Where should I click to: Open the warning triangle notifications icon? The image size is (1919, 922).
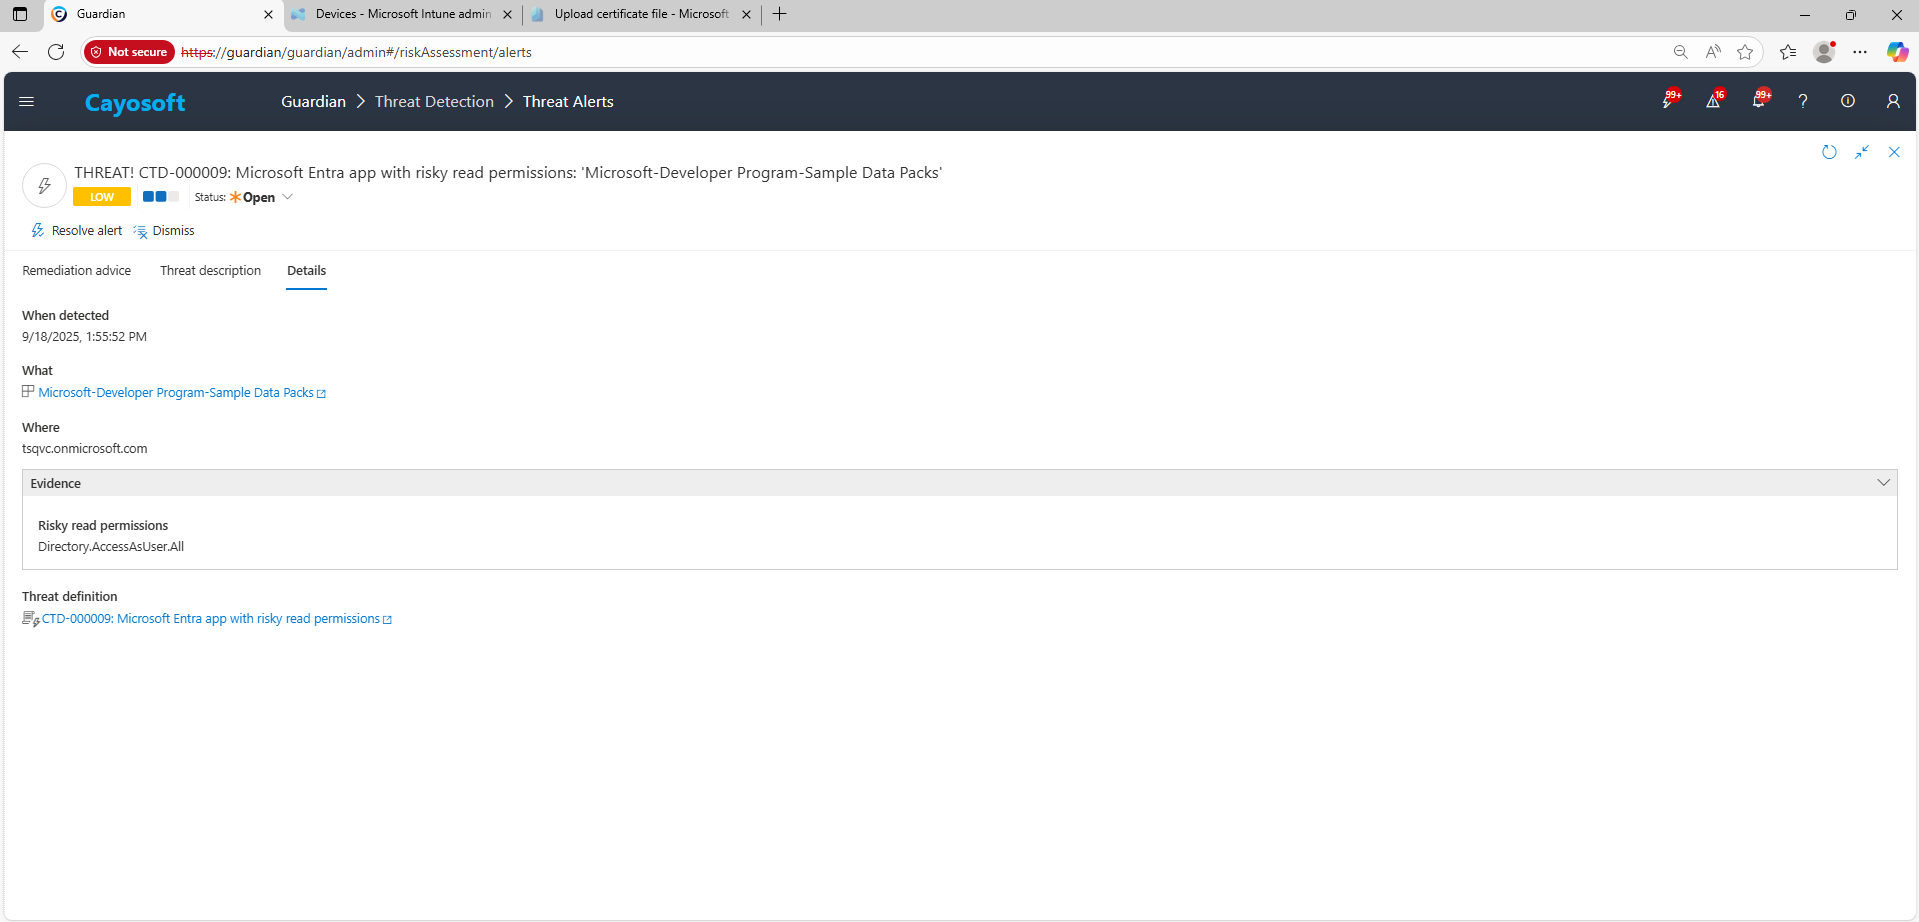click(x=1713, y=101)
